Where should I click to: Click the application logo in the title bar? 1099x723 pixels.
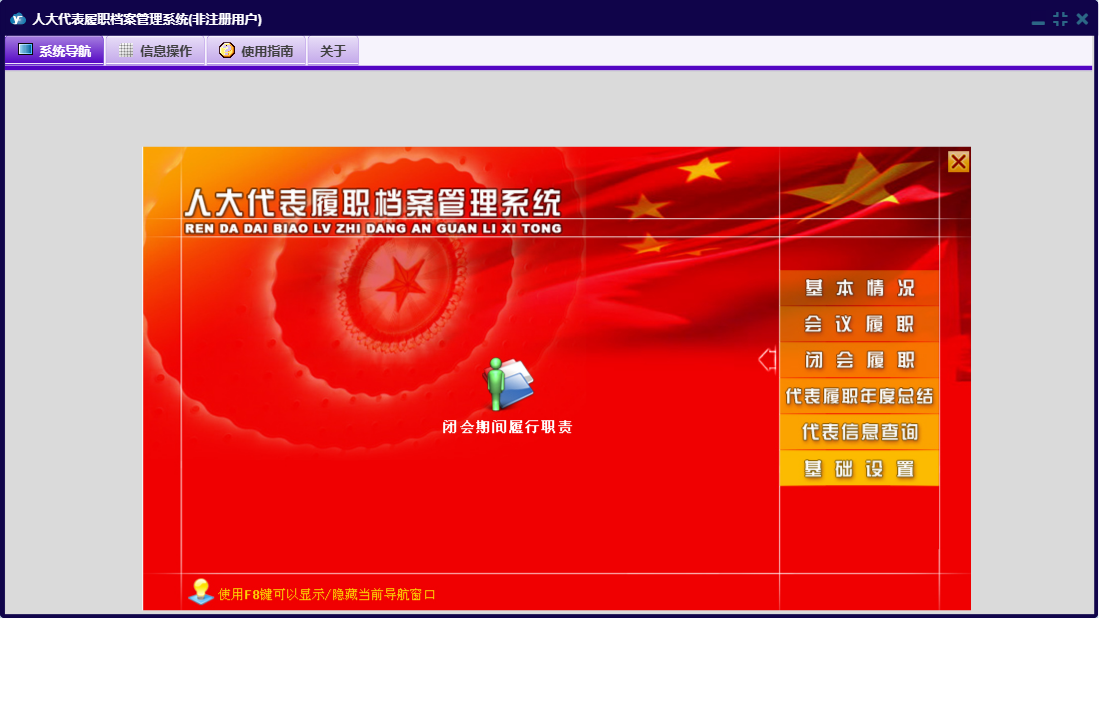pyautogui.click(x=18, y=19)
